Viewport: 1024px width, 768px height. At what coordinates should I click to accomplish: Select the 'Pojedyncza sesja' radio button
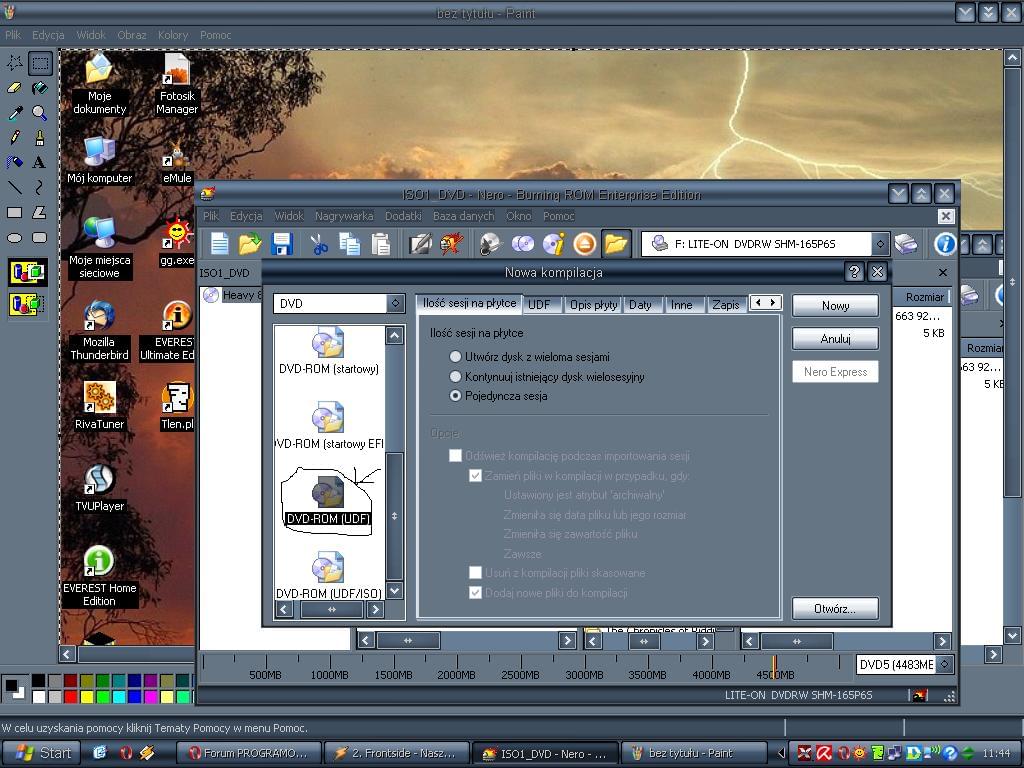point(456,396)
